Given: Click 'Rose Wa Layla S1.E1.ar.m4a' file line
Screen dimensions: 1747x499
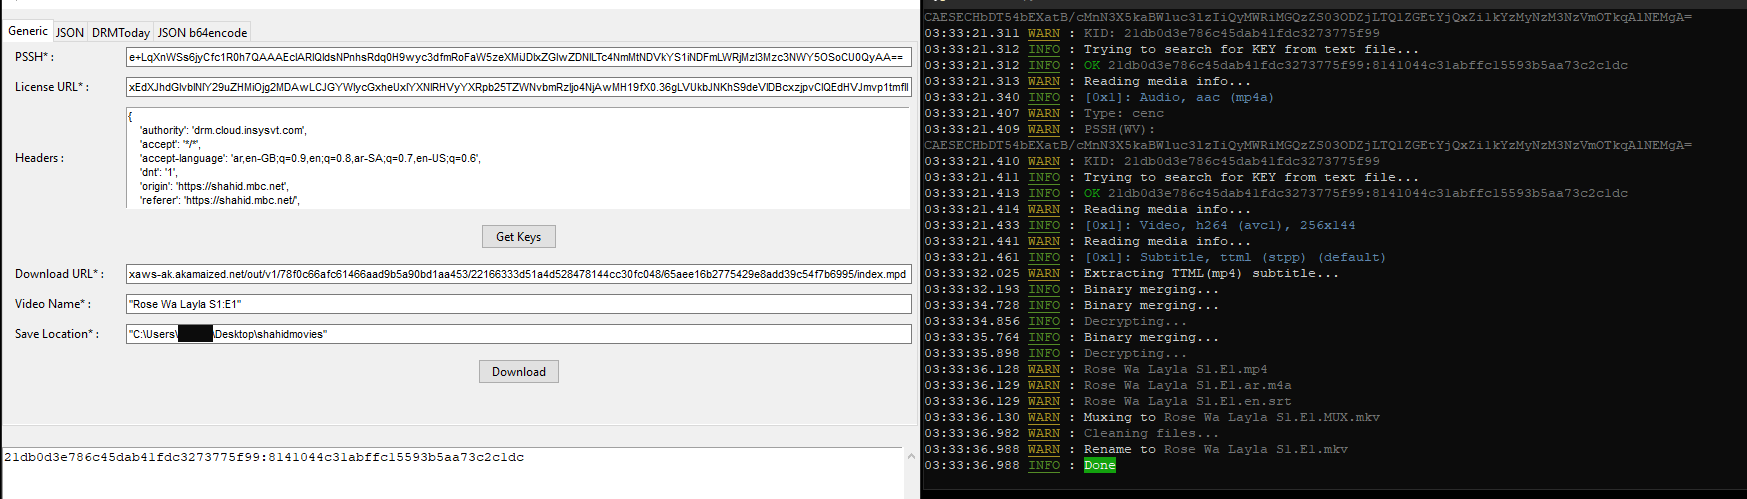Looking at the screenshot, I should coord(1187,385).
